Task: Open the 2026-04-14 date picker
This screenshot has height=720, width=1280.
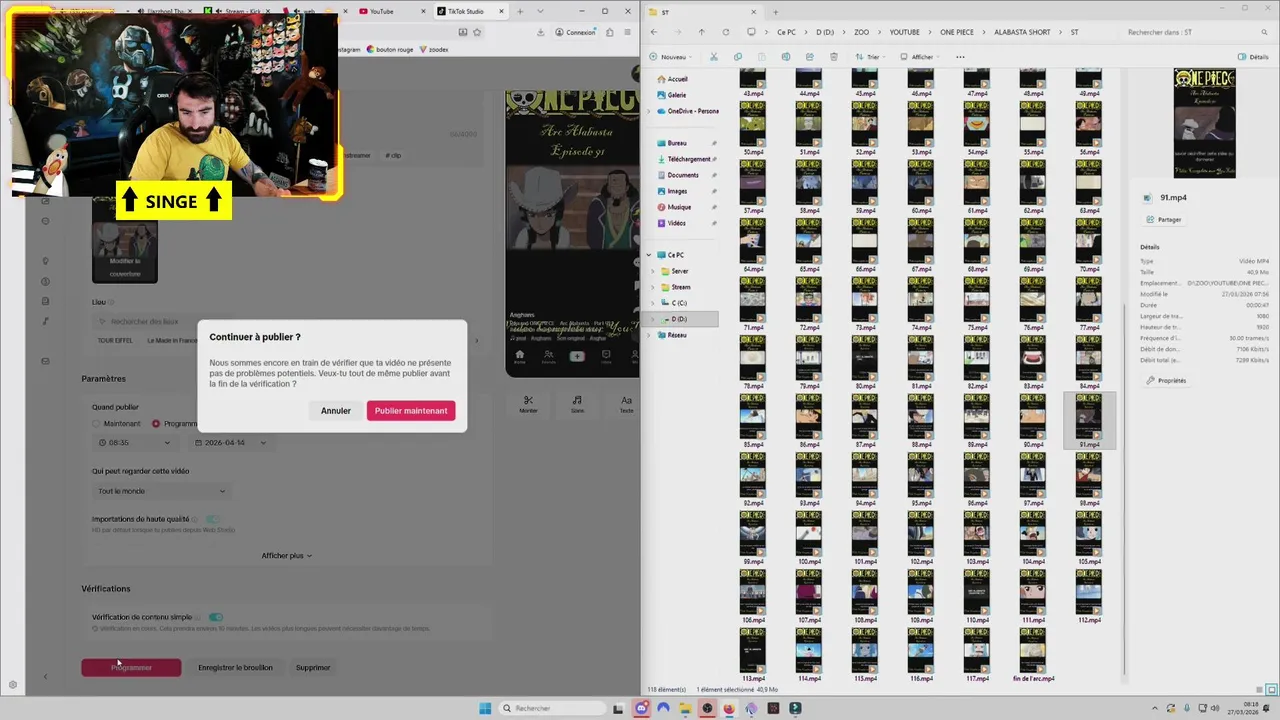Action: pyautogui.click(x=233, y=442)
